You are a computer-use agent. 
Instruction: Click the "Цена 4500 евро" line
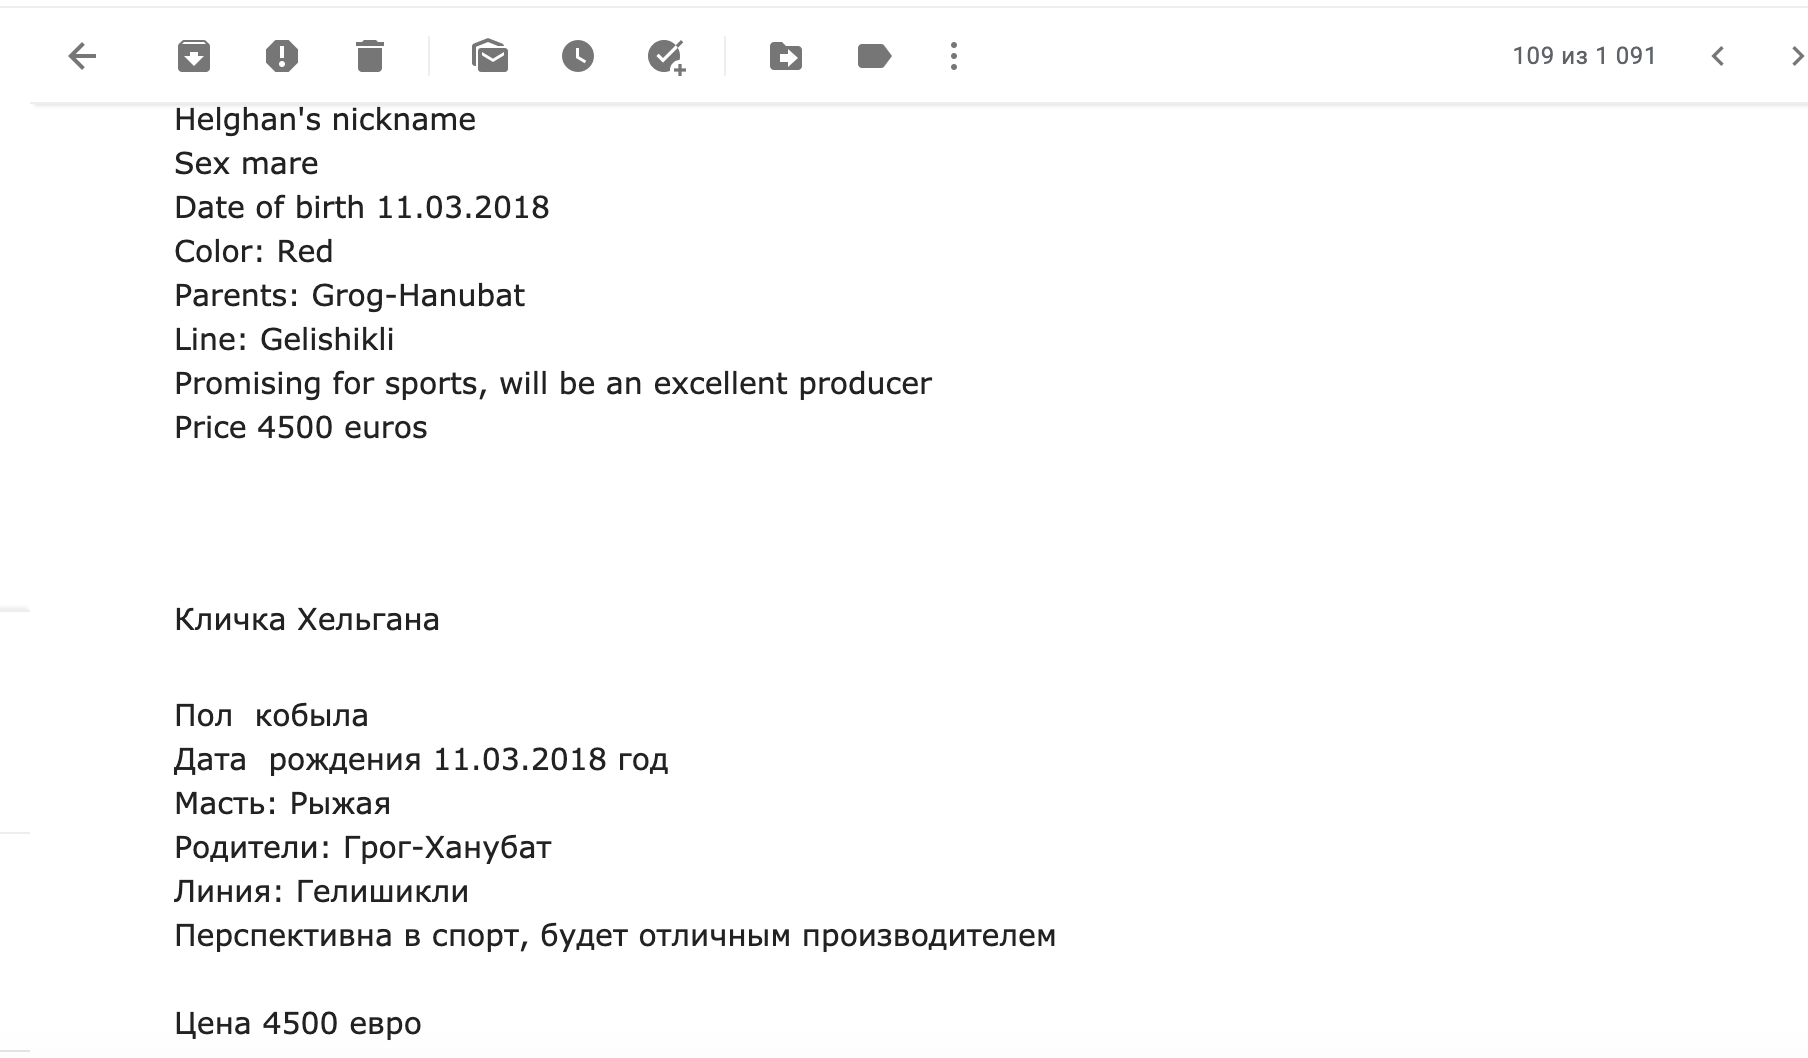(x=298, y=1024)
